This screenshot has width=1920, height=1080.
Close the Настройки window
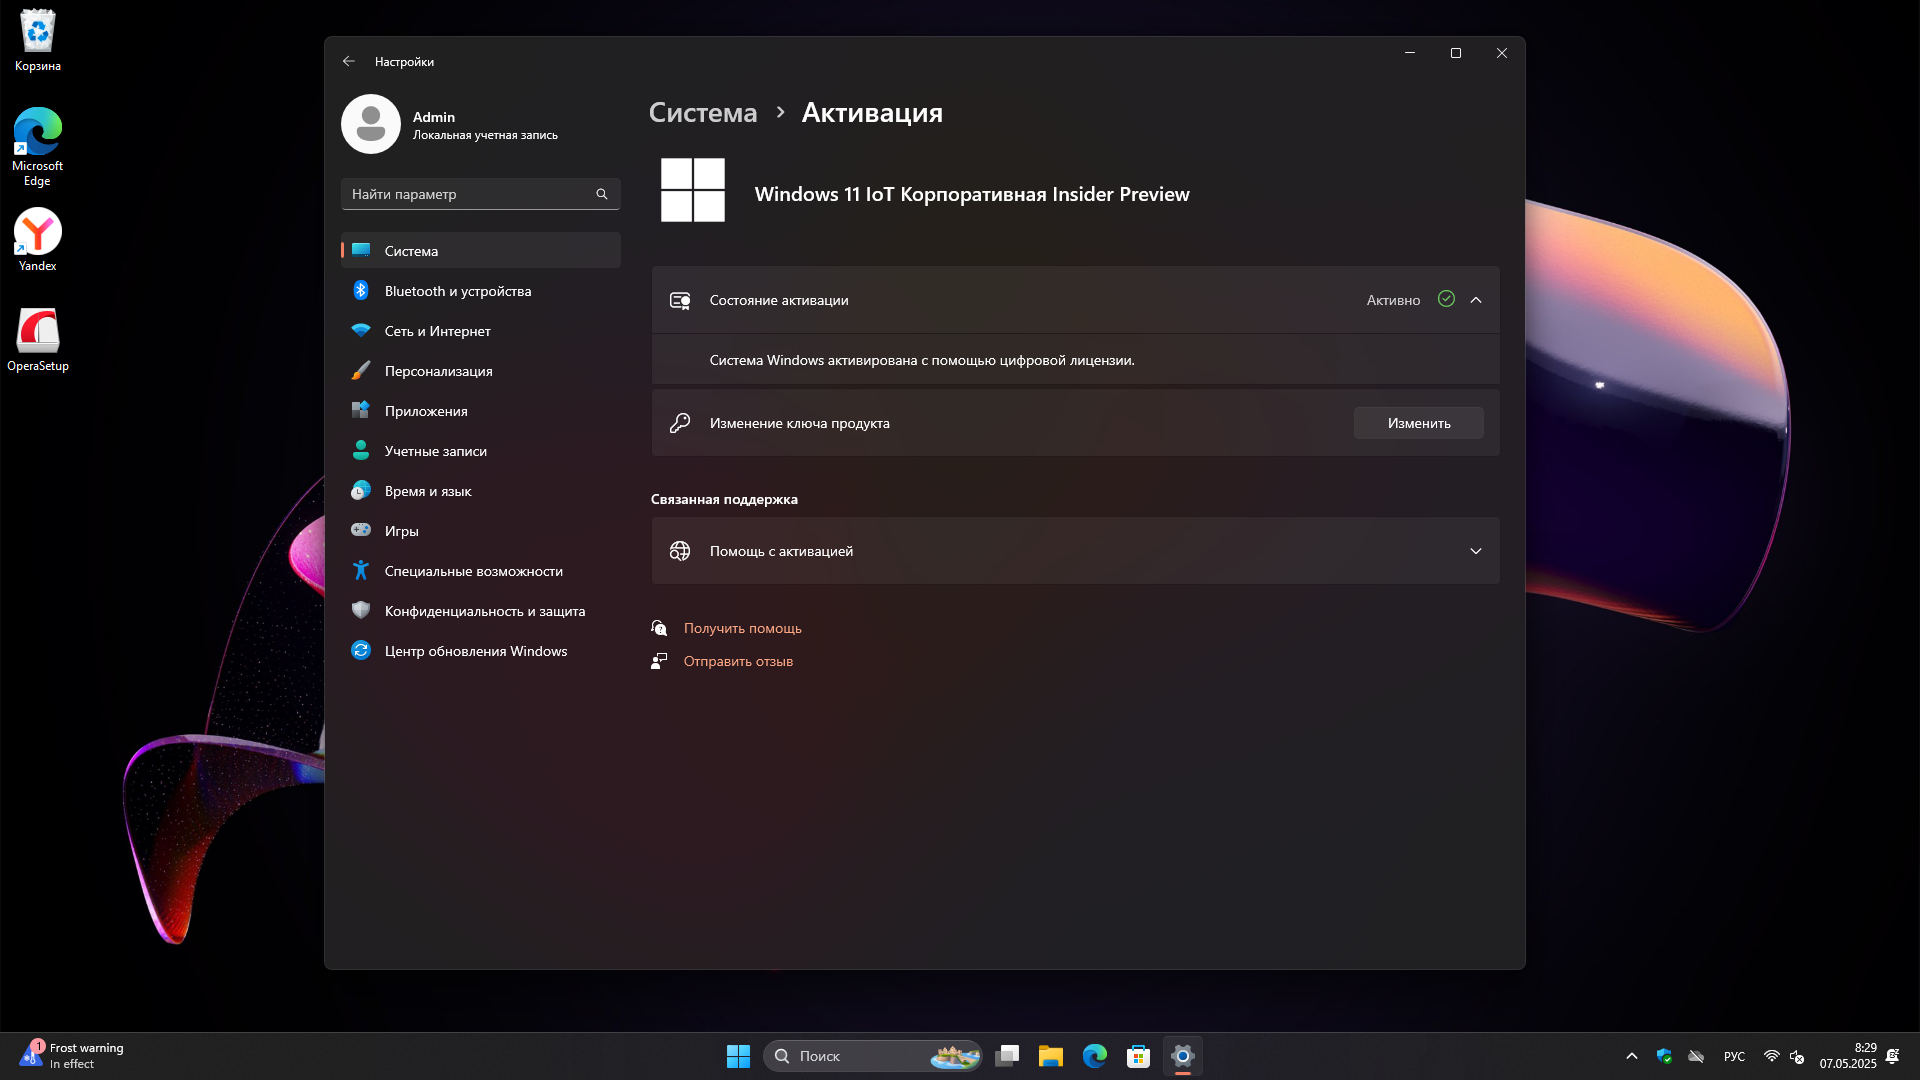point(1502,53)
